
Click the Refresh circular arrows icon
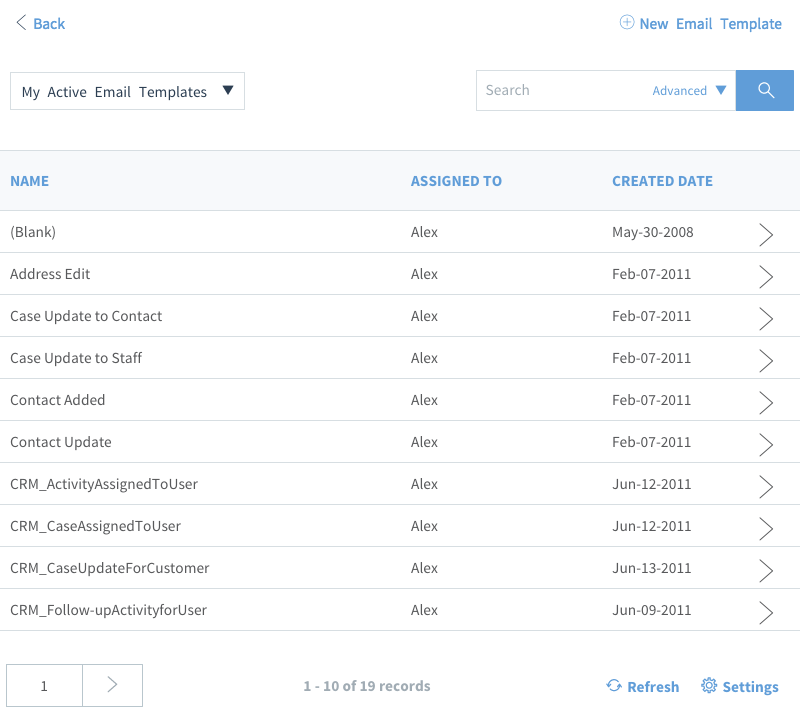click(x=614, y=685)
